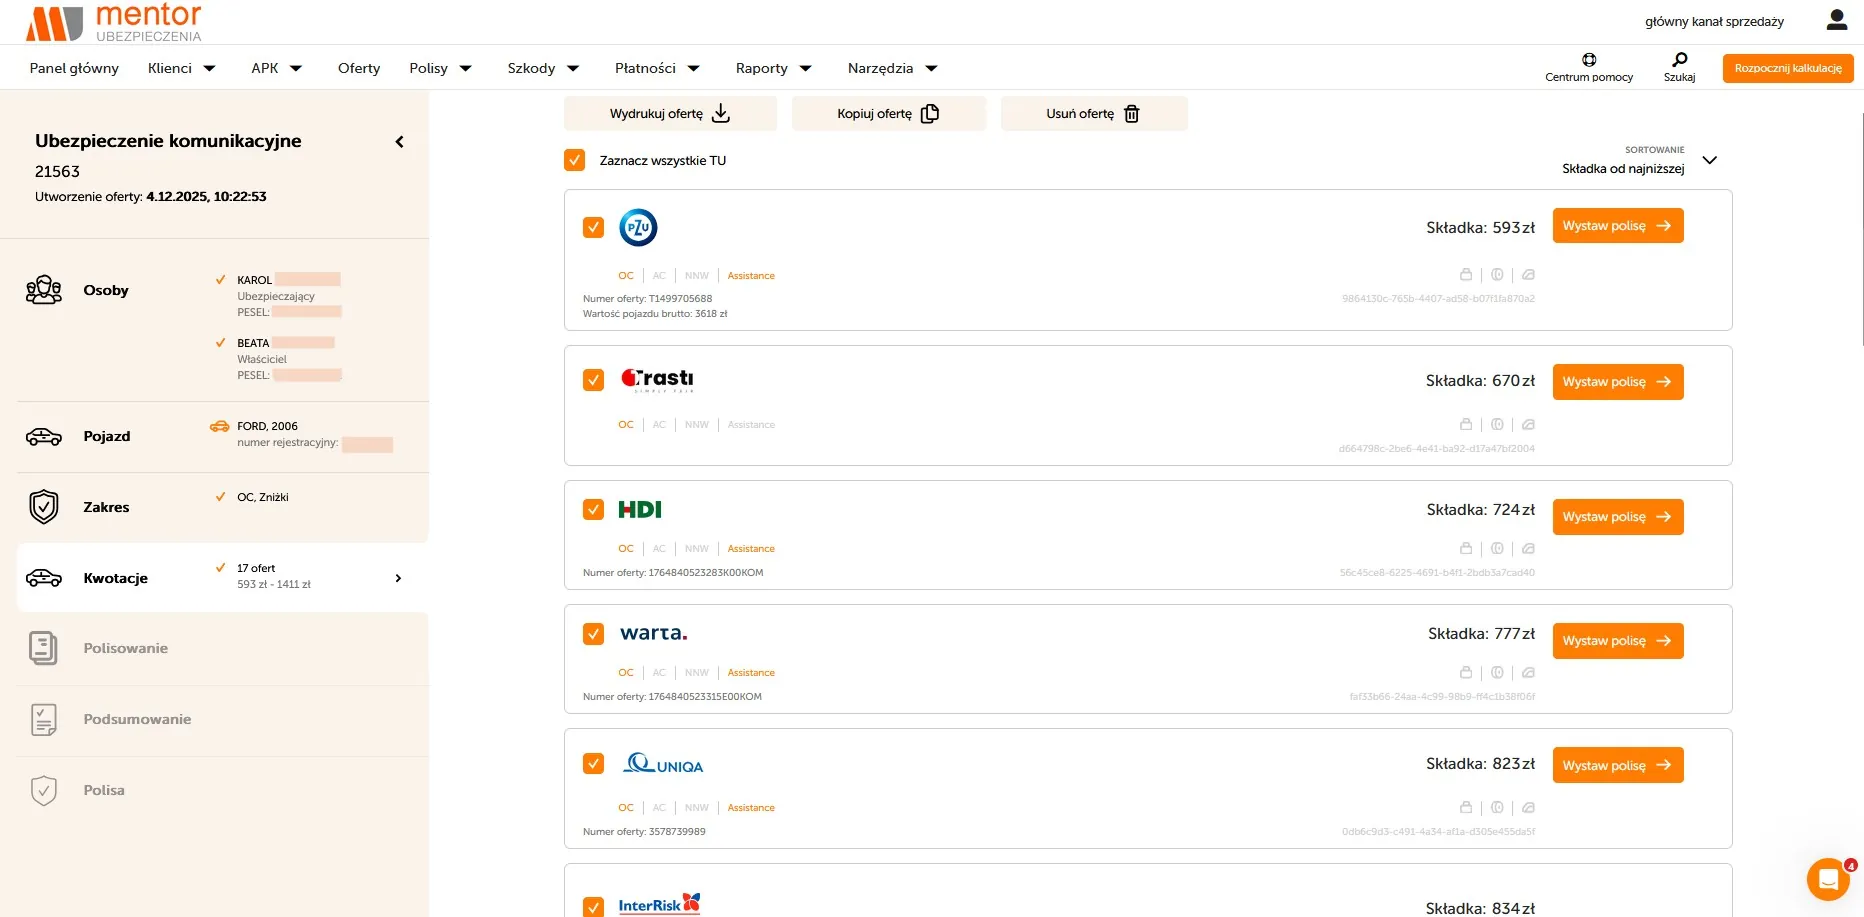Open the chat support bubble

(1827, 880)
